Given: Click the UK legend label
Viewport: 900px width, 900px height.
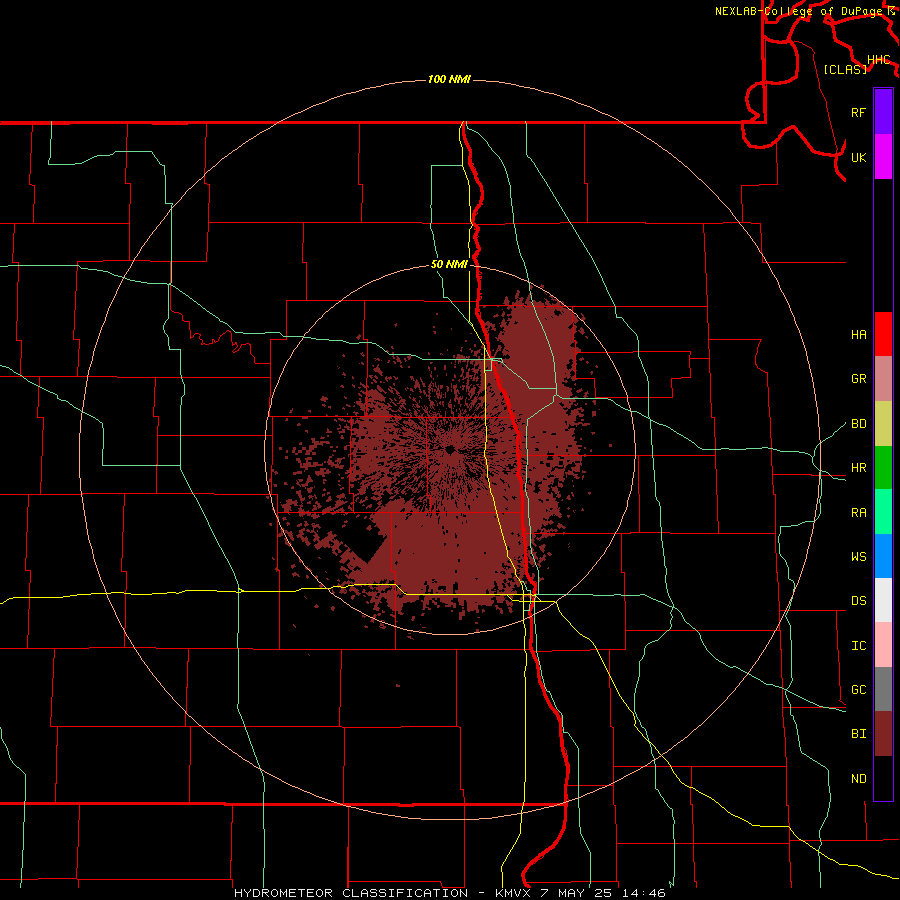Looking at the screenshot, I should point(858,157).
